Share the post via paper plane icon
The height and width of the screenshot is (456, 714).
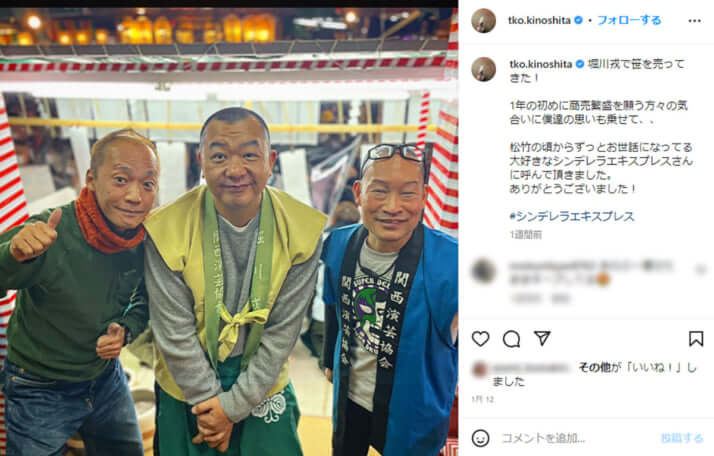click(542, 338)
